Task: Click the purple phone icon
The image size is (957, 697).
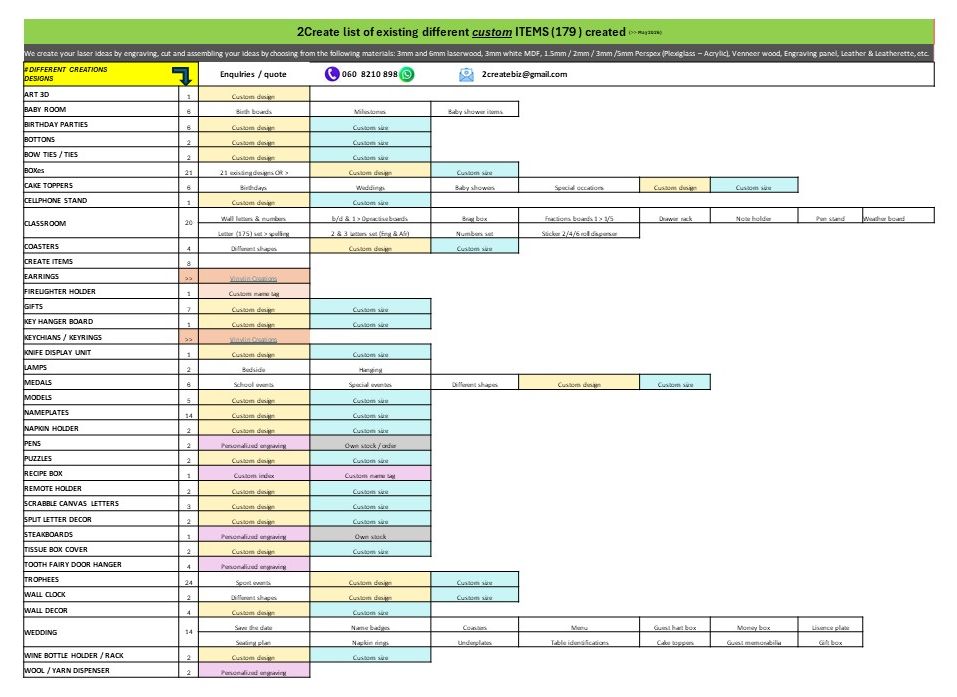Action: tap(331, 74)
